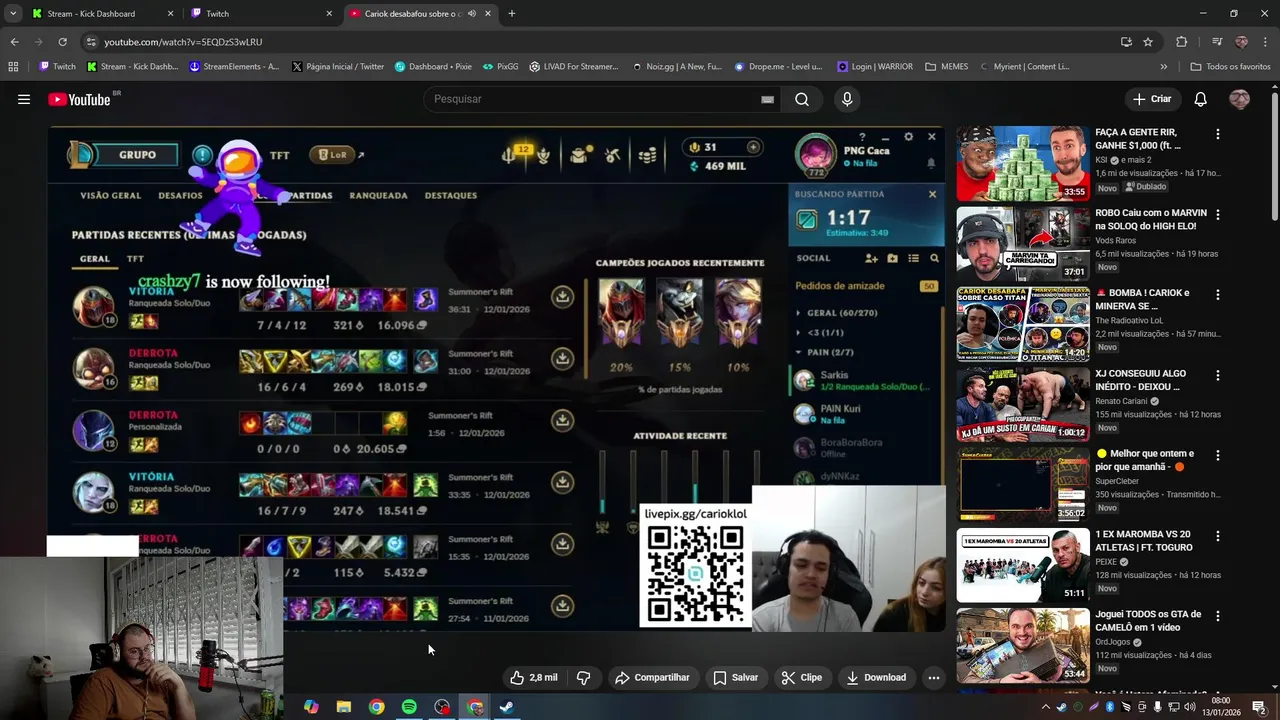The height and width of the screenshot is (720, 1280).
Task: Open the YouTube guide hamburger menu
Action: pos(24,99)
